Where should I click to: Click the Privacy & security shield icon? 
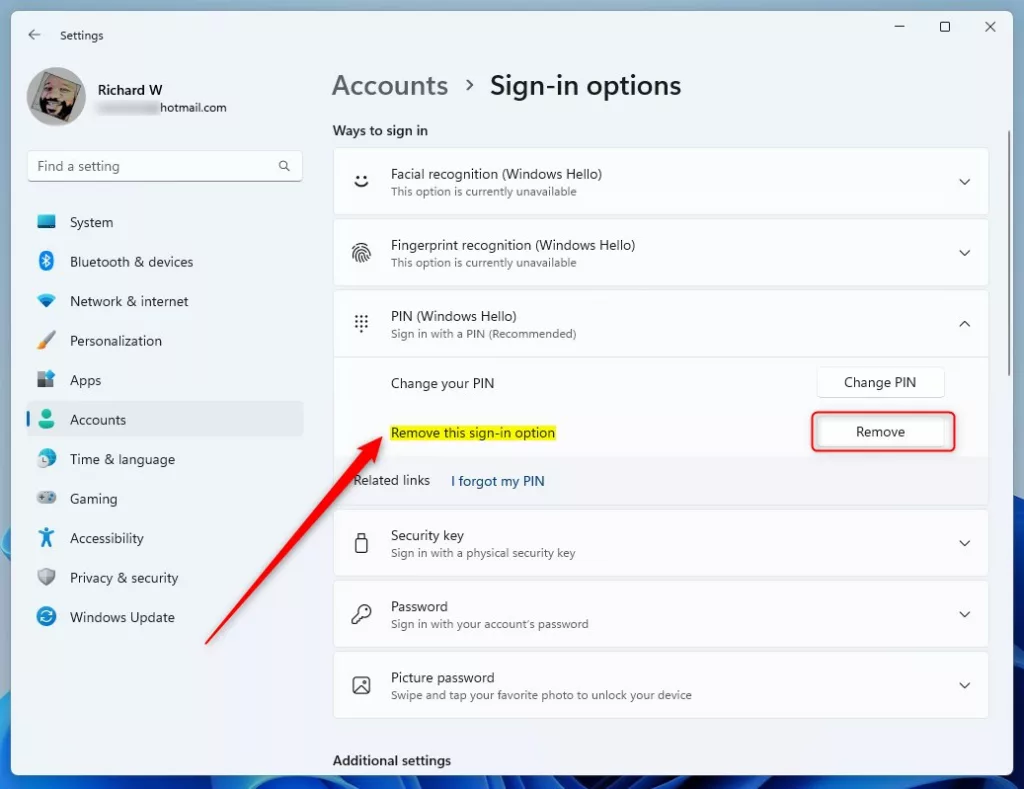coord(46,577)
